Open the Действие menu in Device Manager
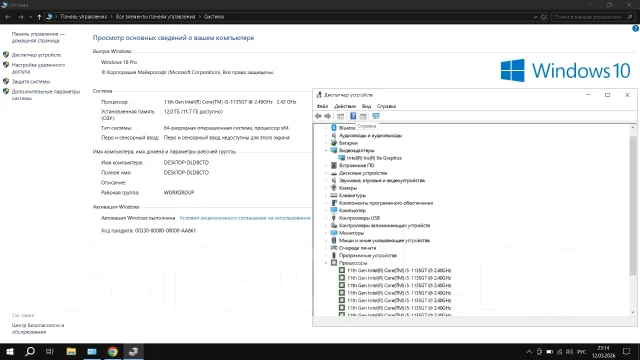This screenshot has width=640, height=360. coord(345,106)
